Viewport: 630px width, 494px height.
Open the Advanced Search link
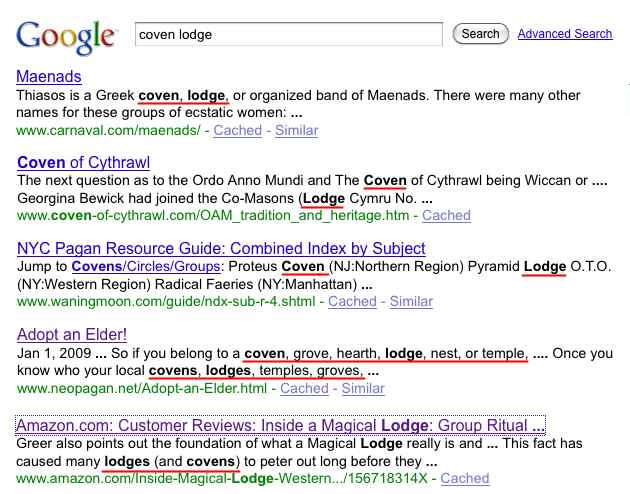coord(564,34)
